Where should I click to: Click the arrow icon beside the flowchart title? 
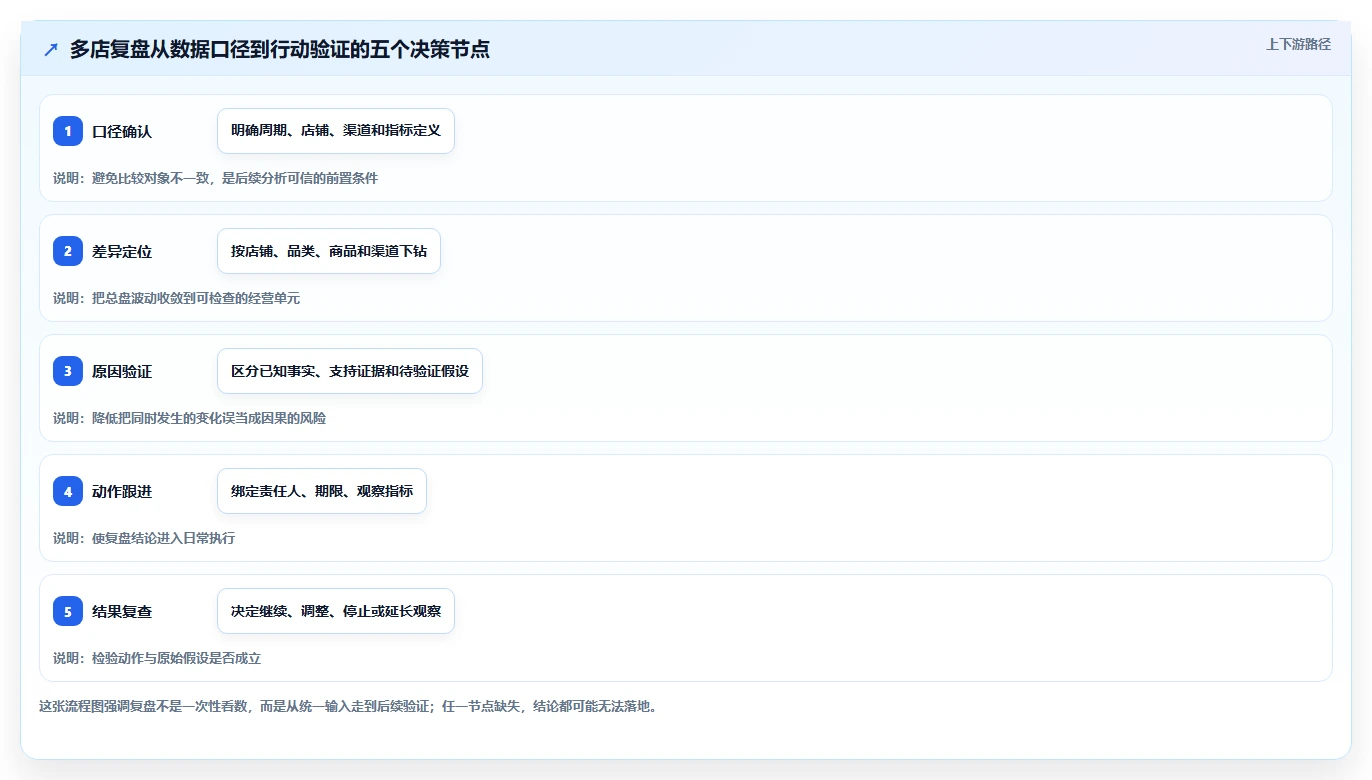(x=51, y=49)
